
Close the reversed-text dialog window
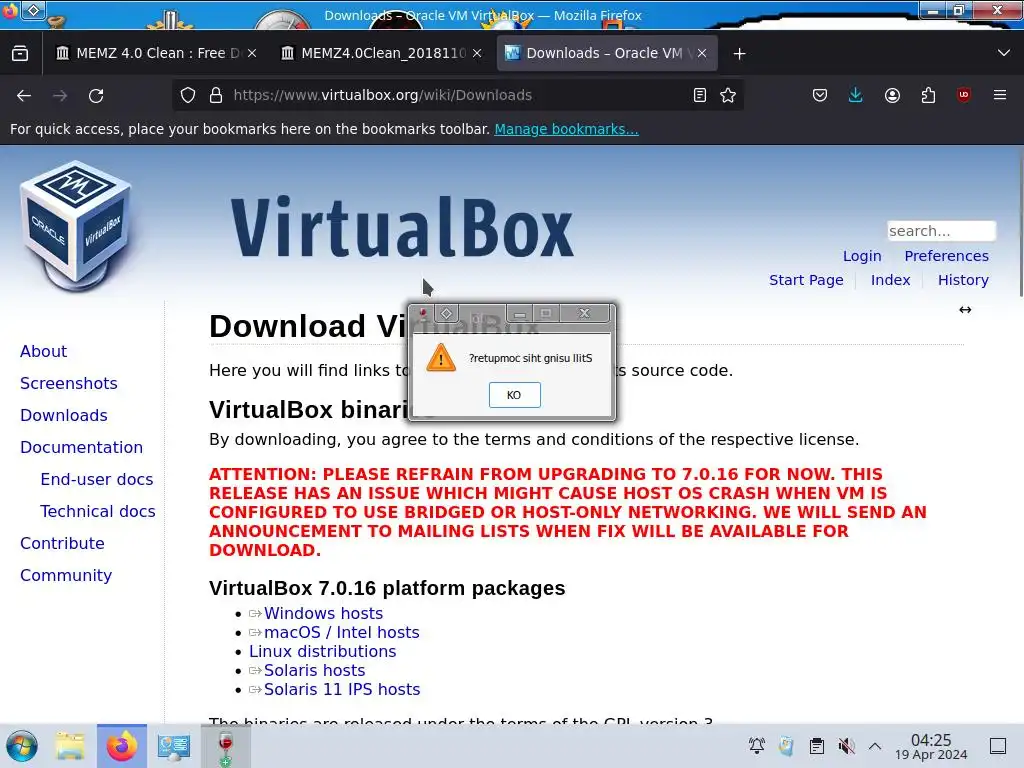point(584,313)
